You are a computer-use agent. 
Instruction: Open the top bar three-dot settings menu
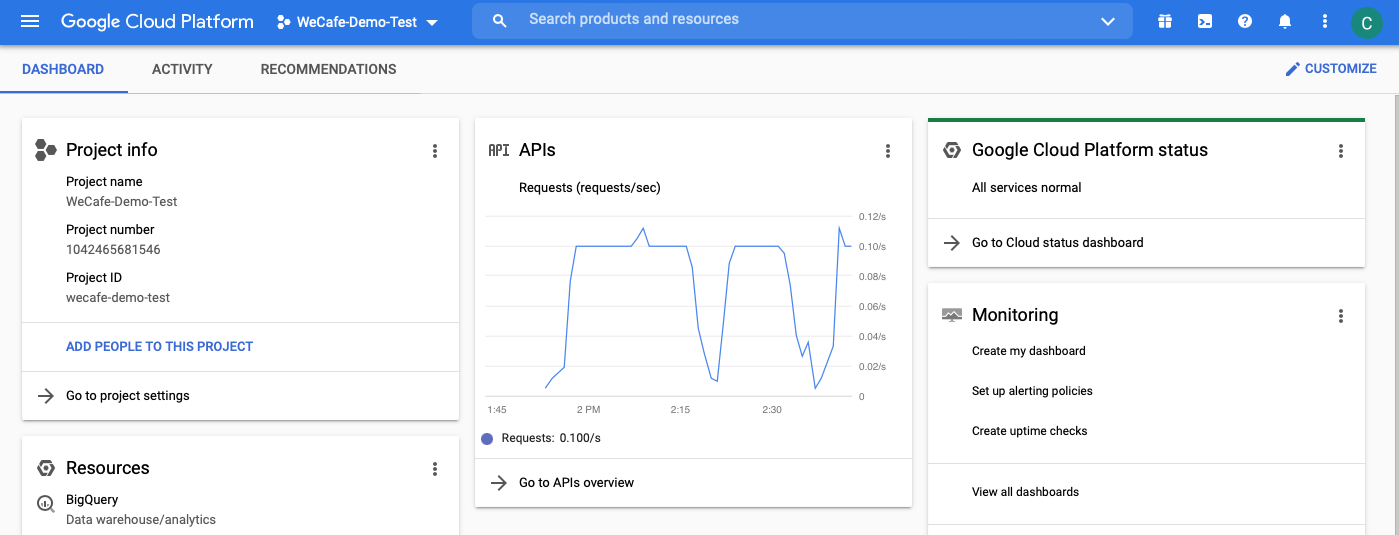pyautogui.click(x=1325, y=21)
